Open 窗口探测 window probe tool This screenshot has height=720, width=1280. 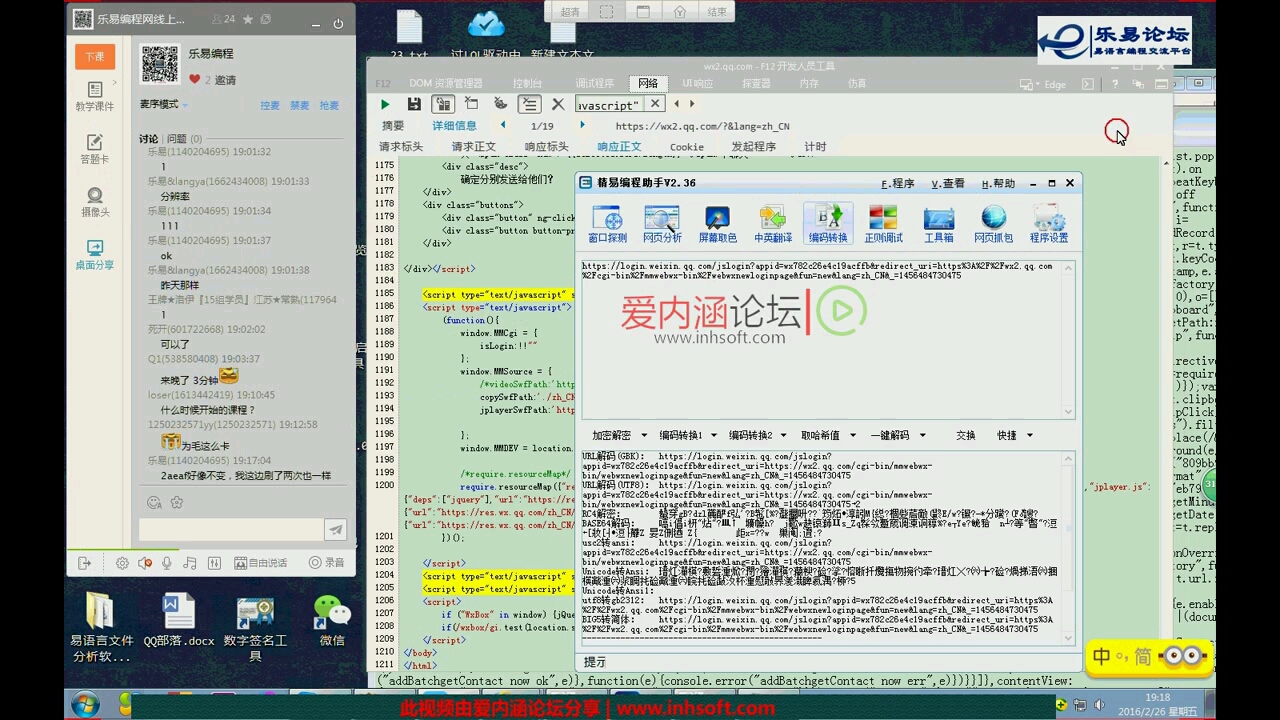(607, 224)
